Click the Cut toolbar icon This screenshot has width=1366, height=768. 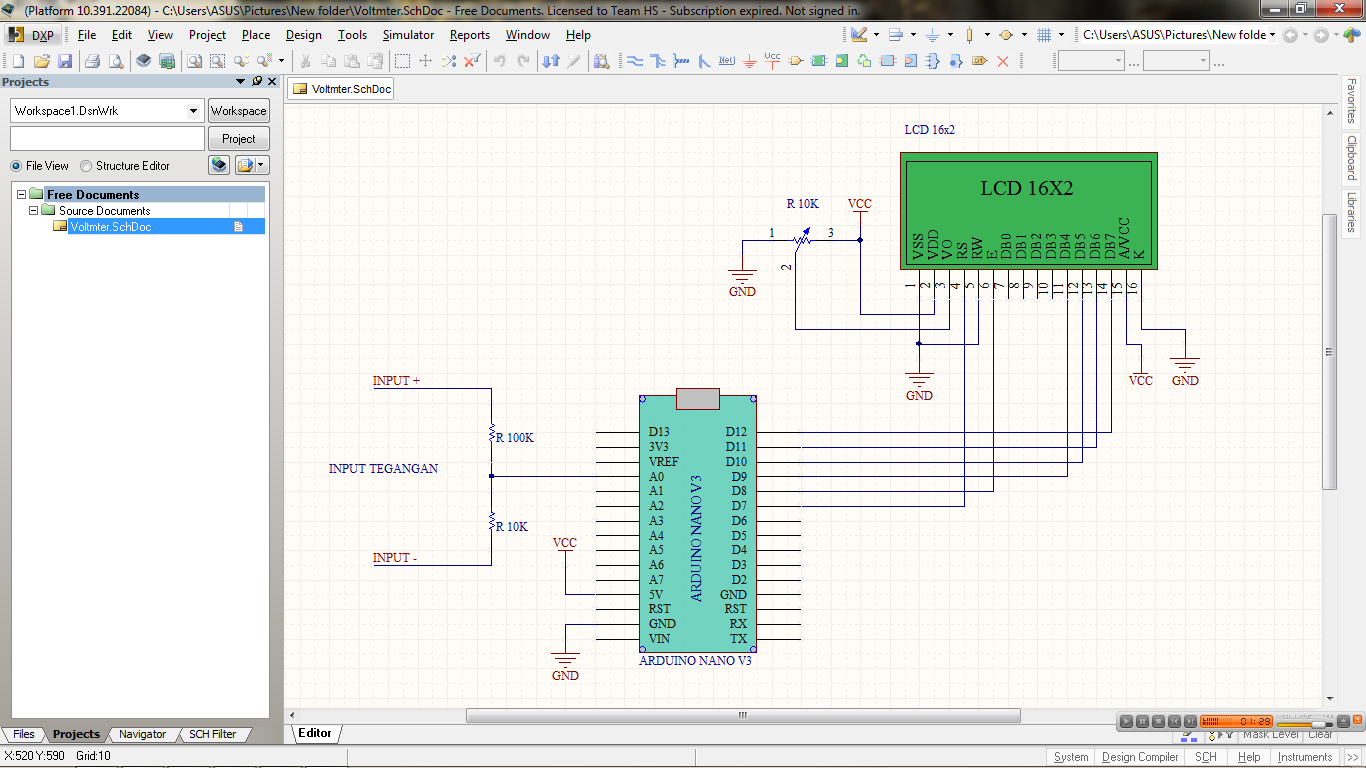pyautogui.click(x=305, y=60)
